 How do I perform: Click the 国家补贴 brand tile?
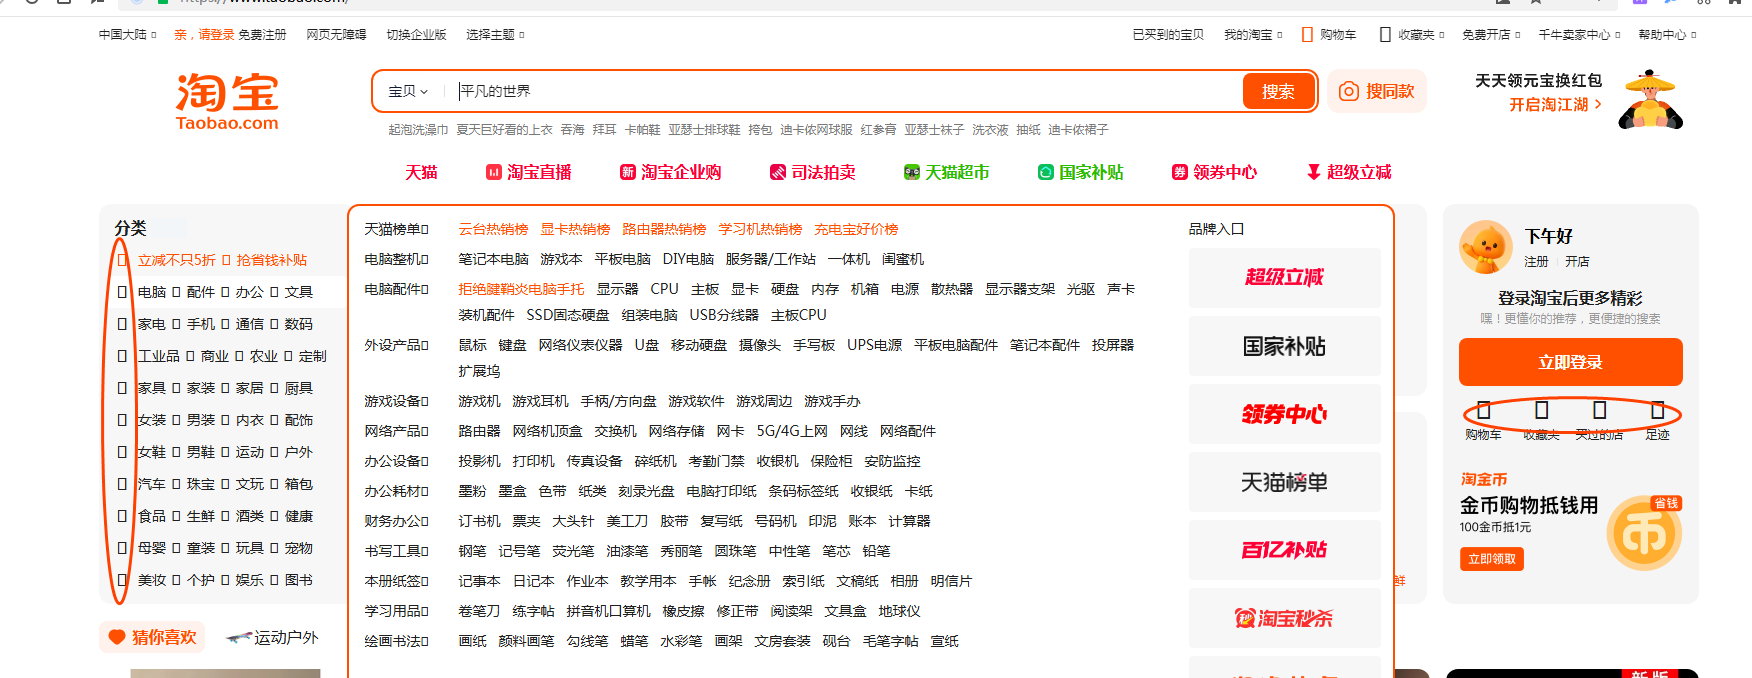(1284, 346)
